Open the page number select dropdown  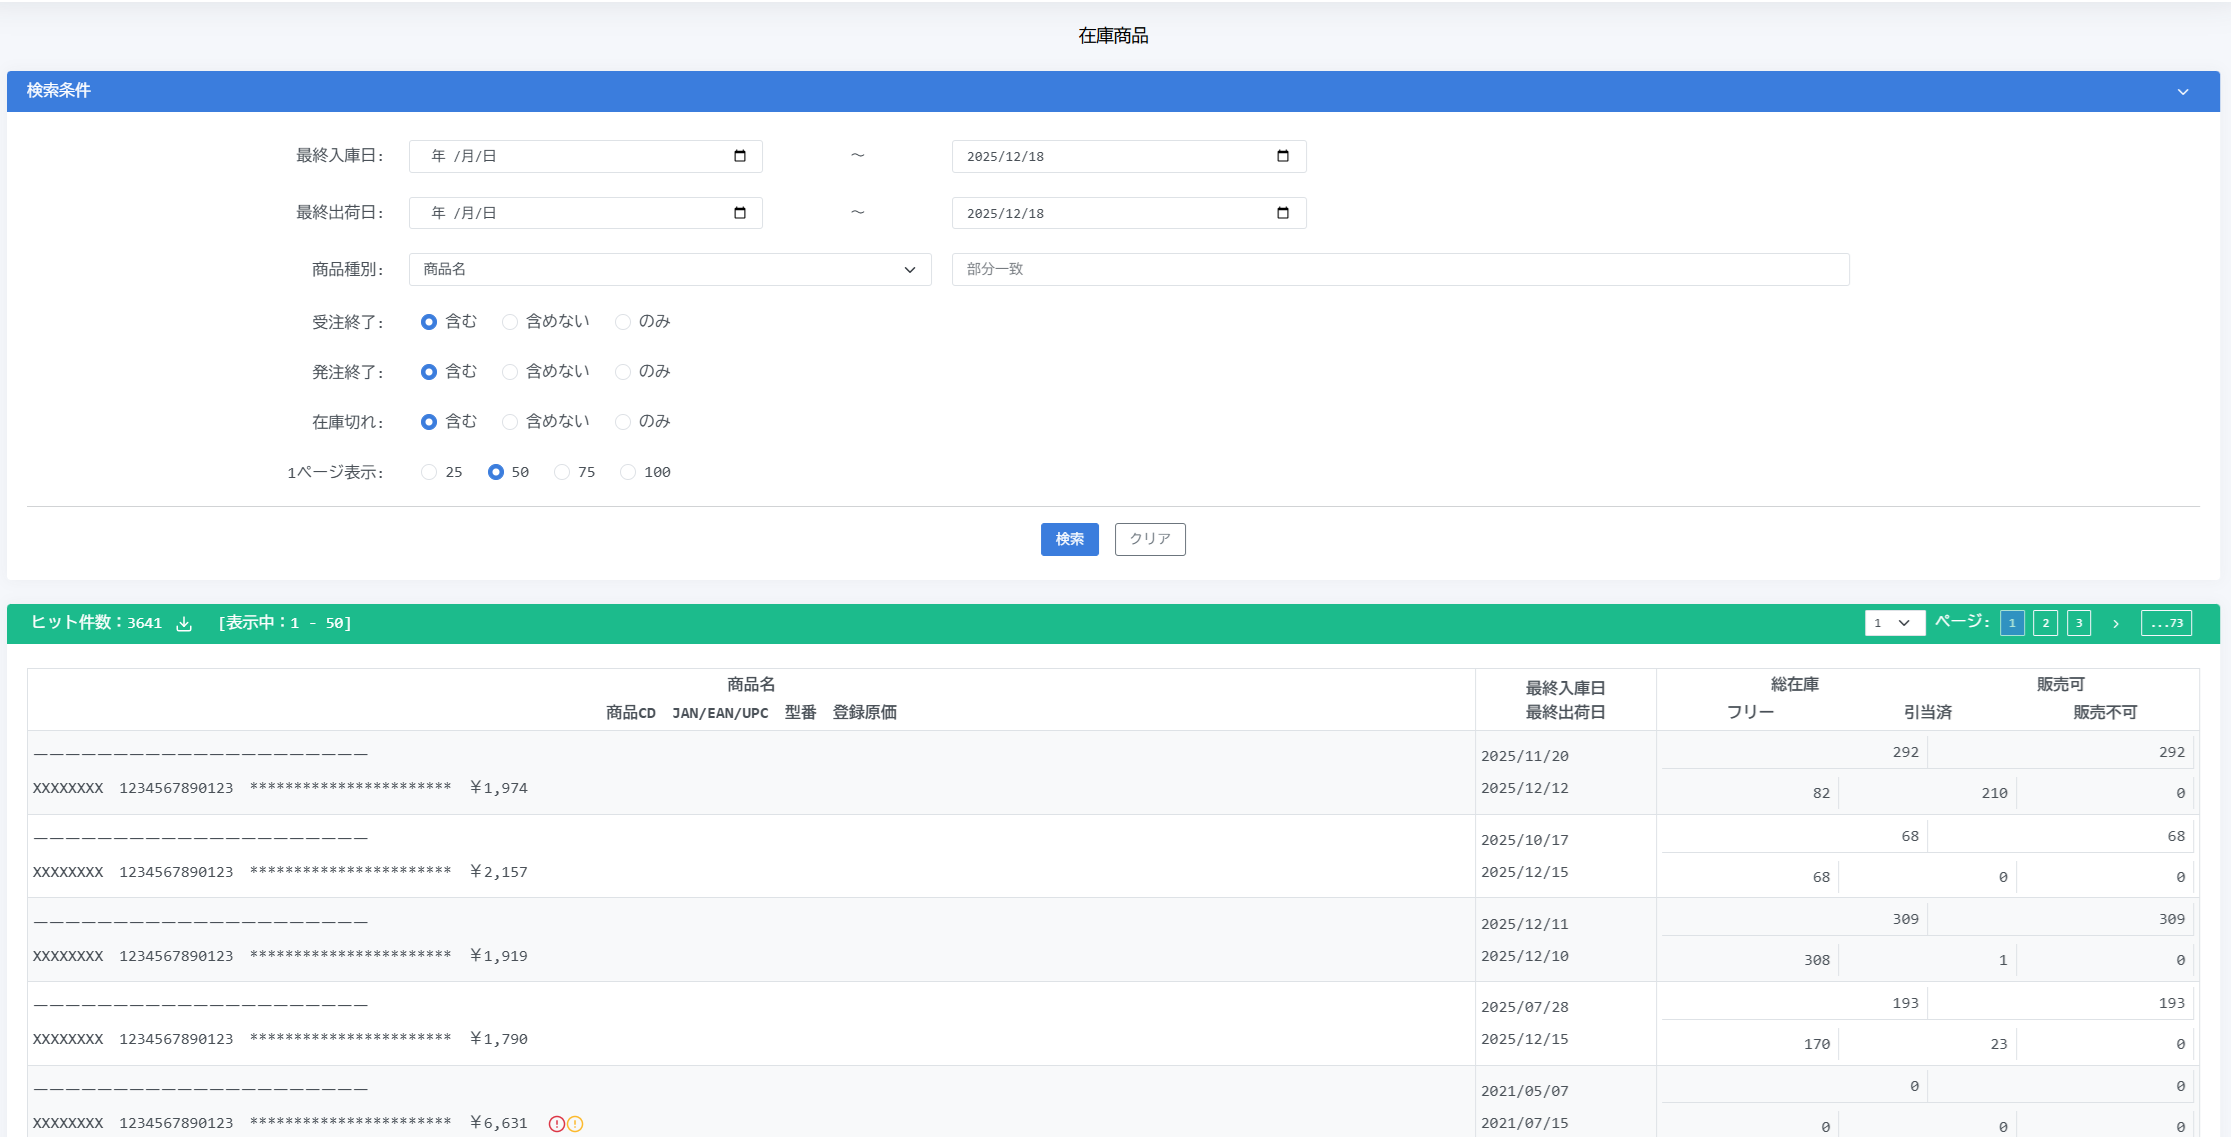1894,623
